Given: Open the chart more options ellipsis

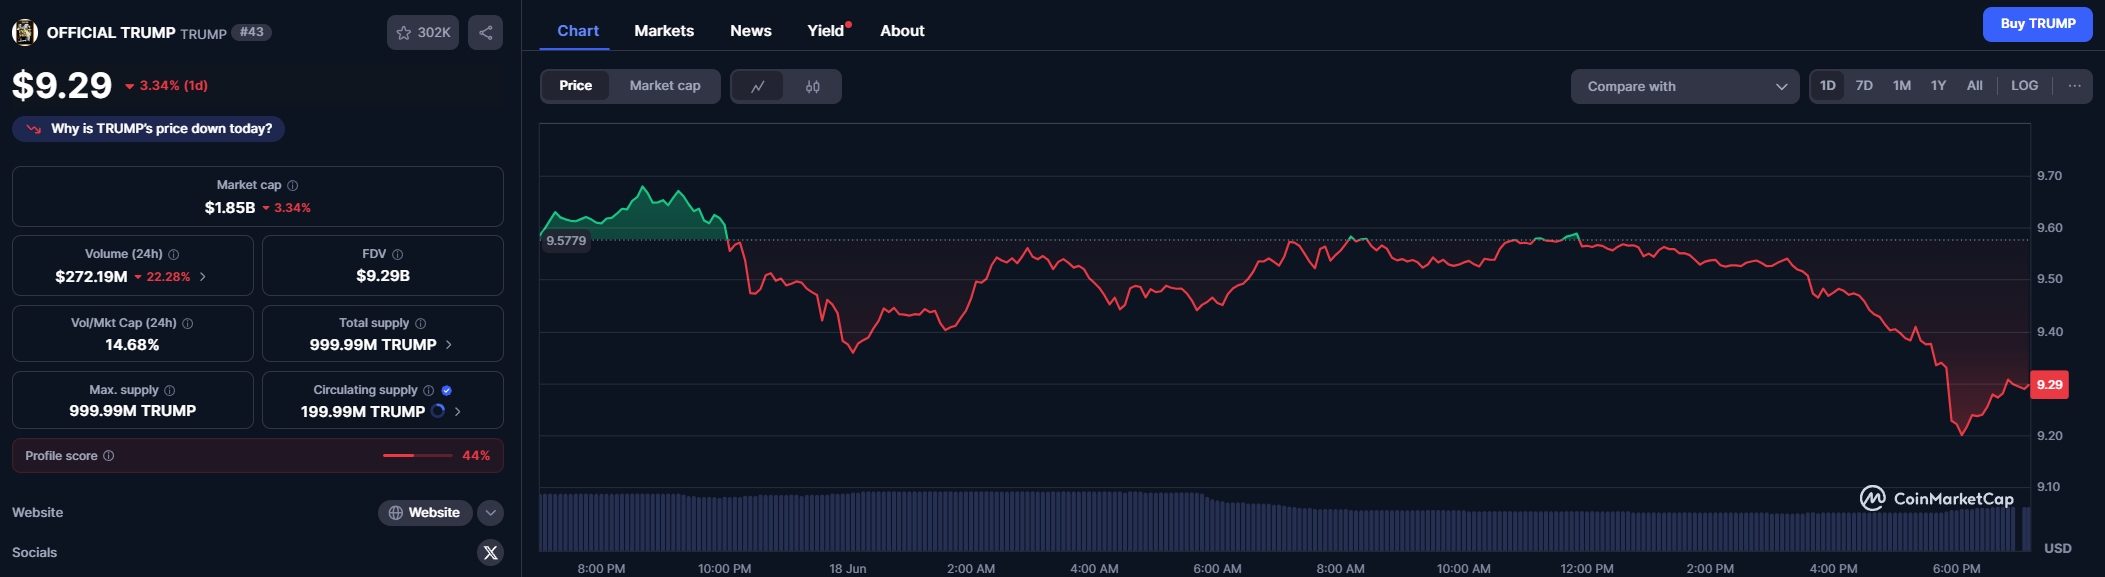Looking at the screenshot, I should (2075, 86).
